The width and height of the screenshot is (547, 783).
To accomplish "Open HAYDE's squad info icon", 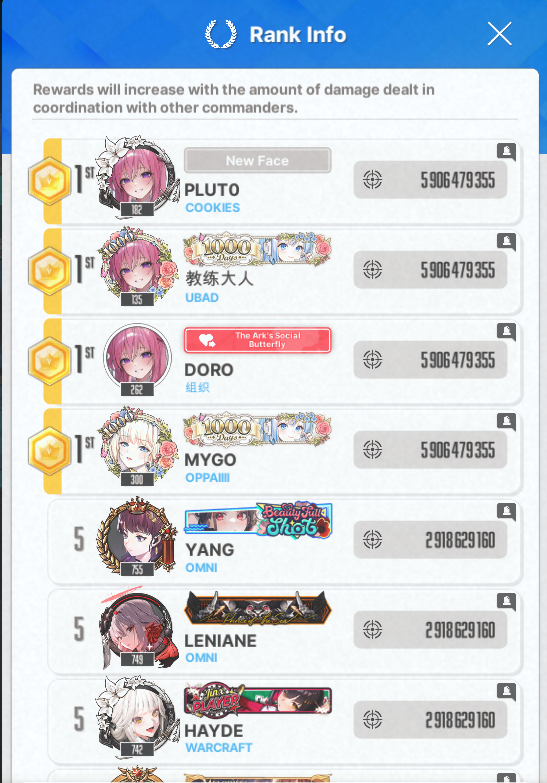I will (x=506, y=692).
